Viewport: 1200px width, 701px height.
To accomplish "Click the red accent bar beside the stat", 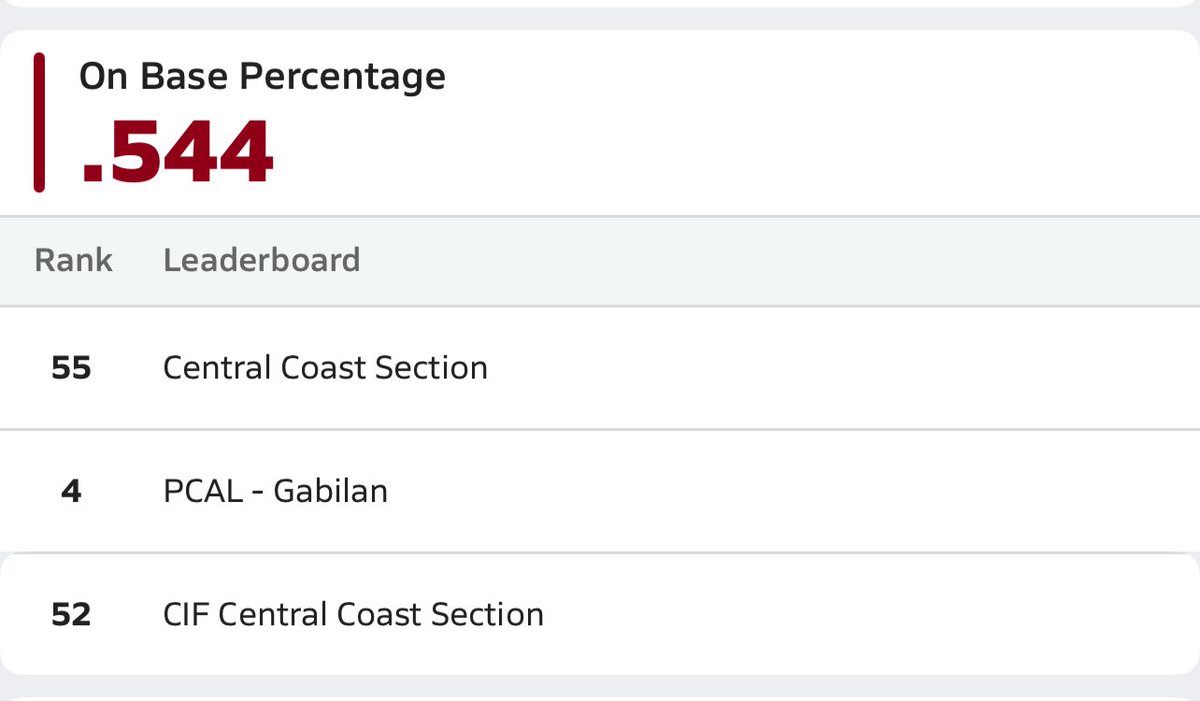I will [x=39, y=122].
